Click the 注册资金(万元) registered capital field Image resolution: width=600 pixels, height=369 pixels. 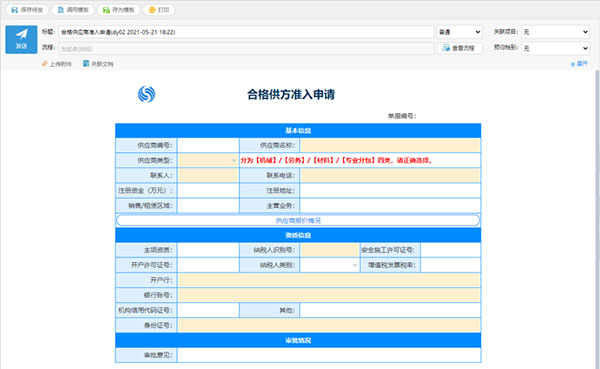point(208,191)
